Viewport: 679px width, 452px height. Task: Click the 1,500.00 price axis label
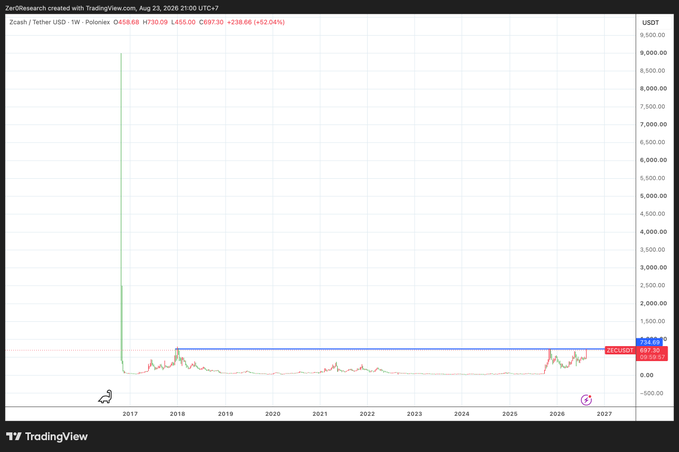point(652,321)
